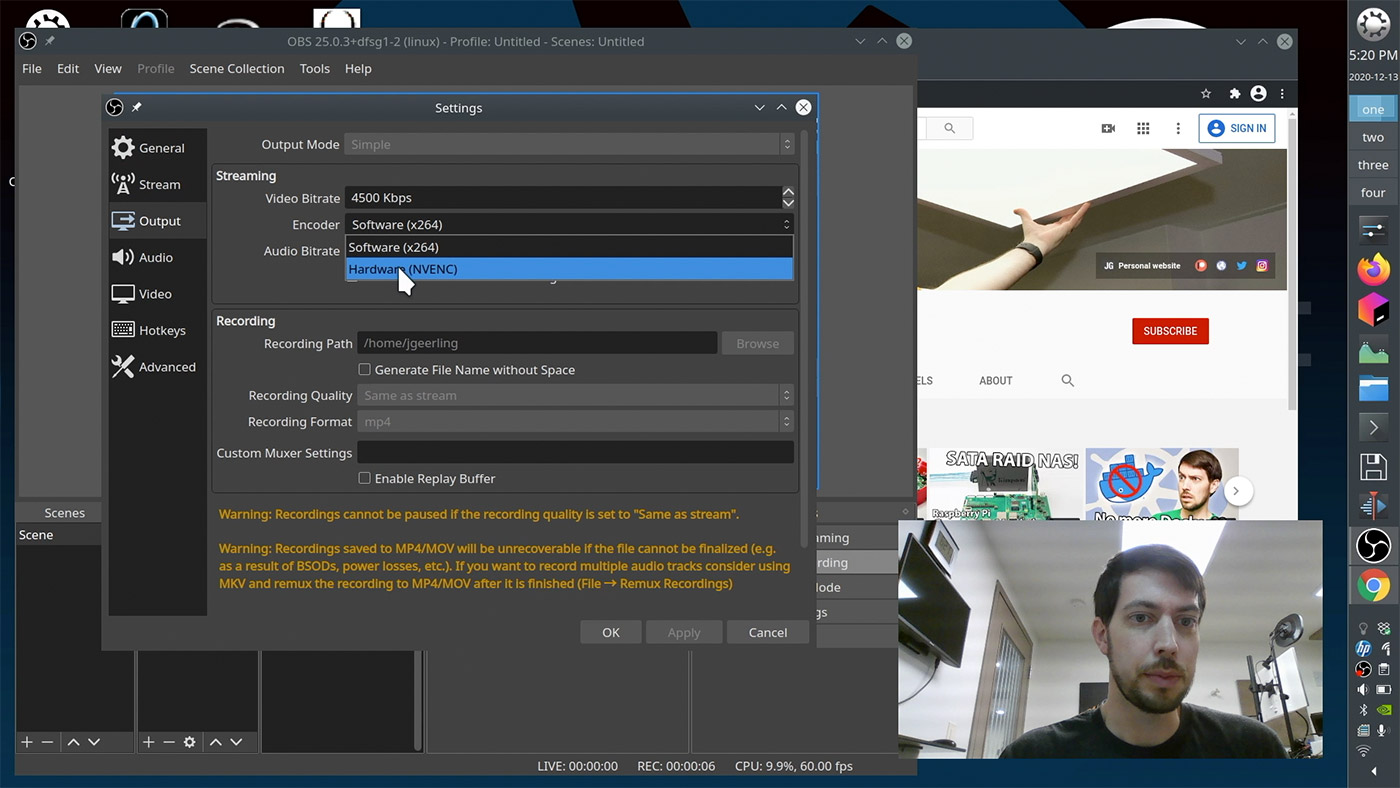
Task: Open Chrome from the side panel
Action: (x=1373, y=586)
